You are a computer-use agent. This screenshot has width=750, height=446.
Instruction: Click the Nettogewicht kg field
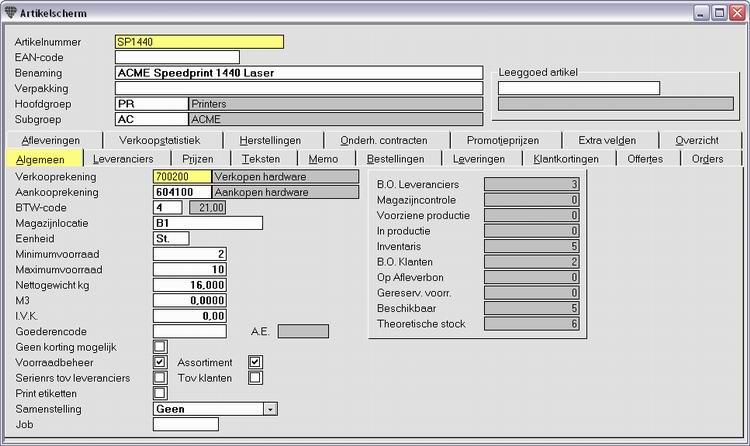tap(190, 285)
